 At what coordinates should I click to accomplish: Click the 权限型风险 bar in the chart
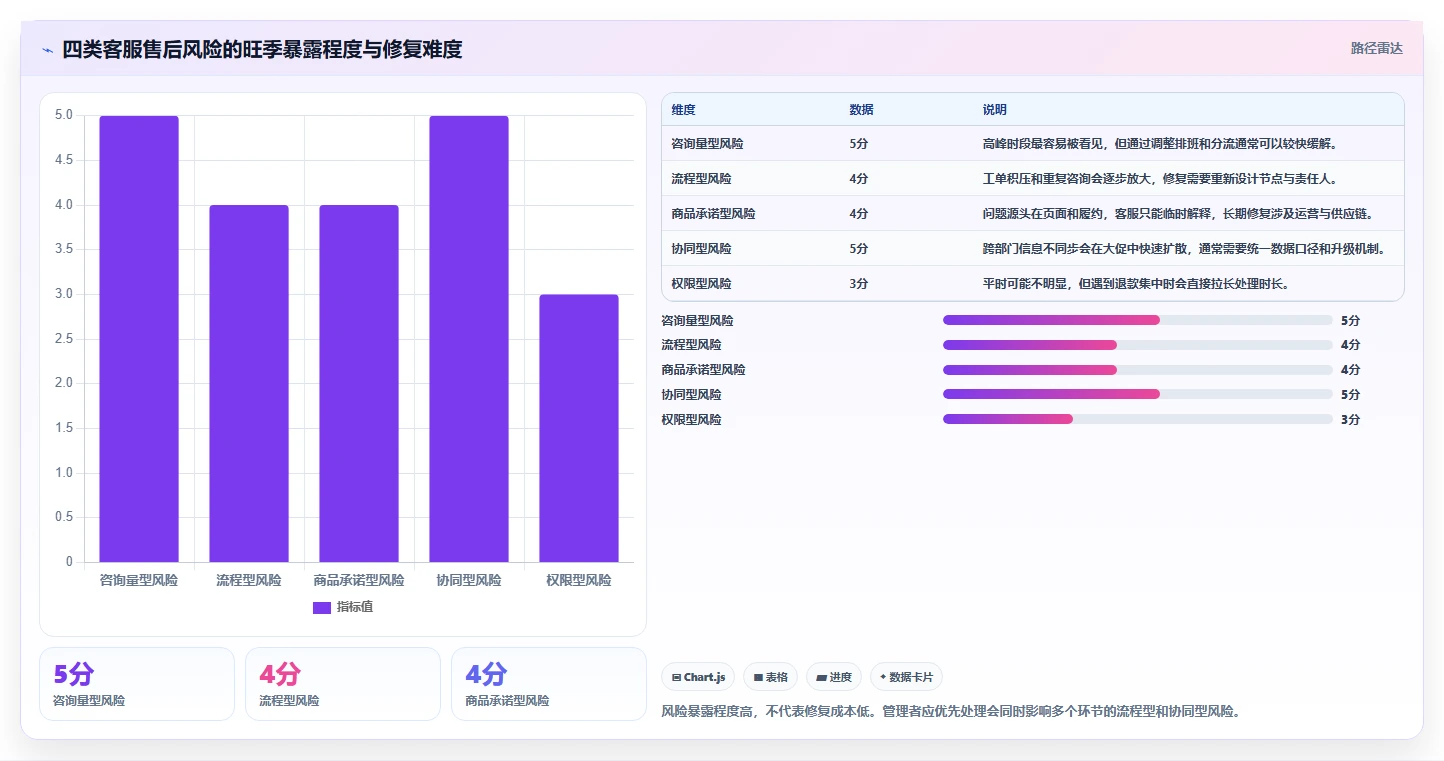(x=579, y=428)
